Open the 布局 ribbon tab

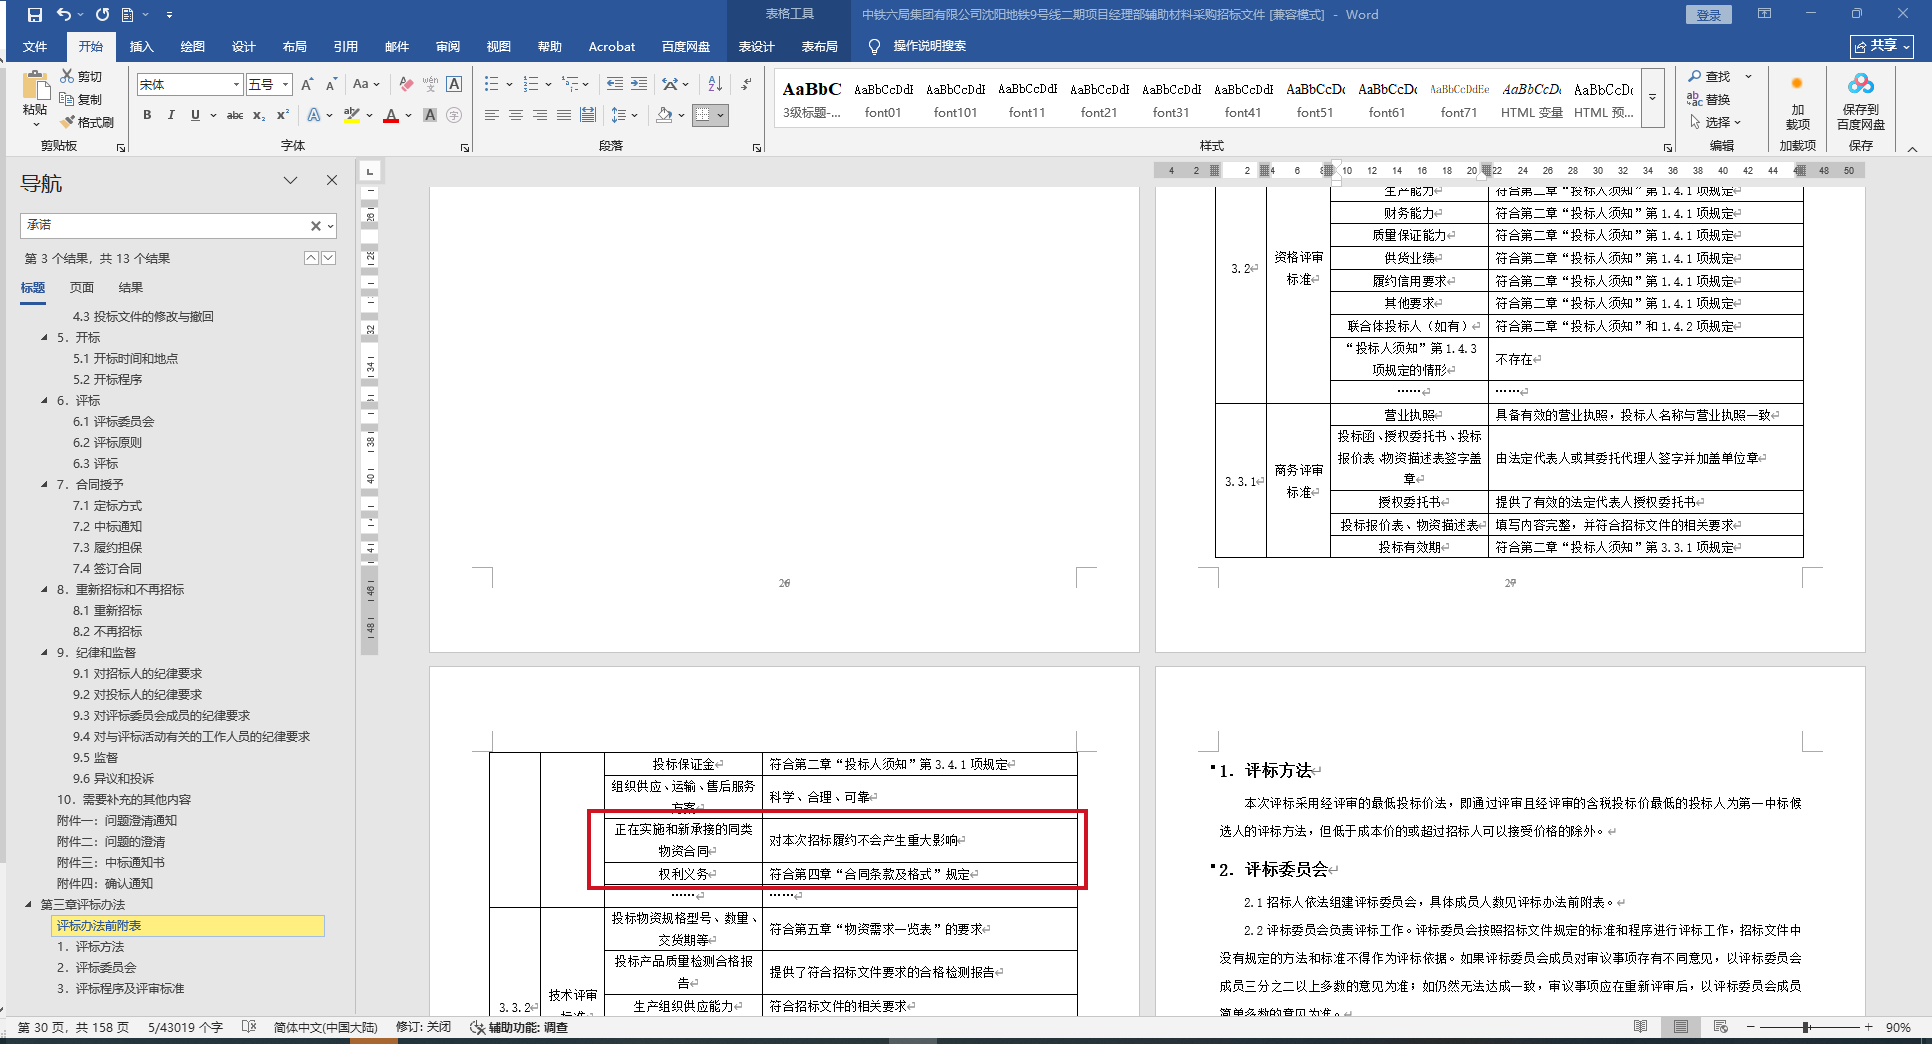[x=295, y=46]
